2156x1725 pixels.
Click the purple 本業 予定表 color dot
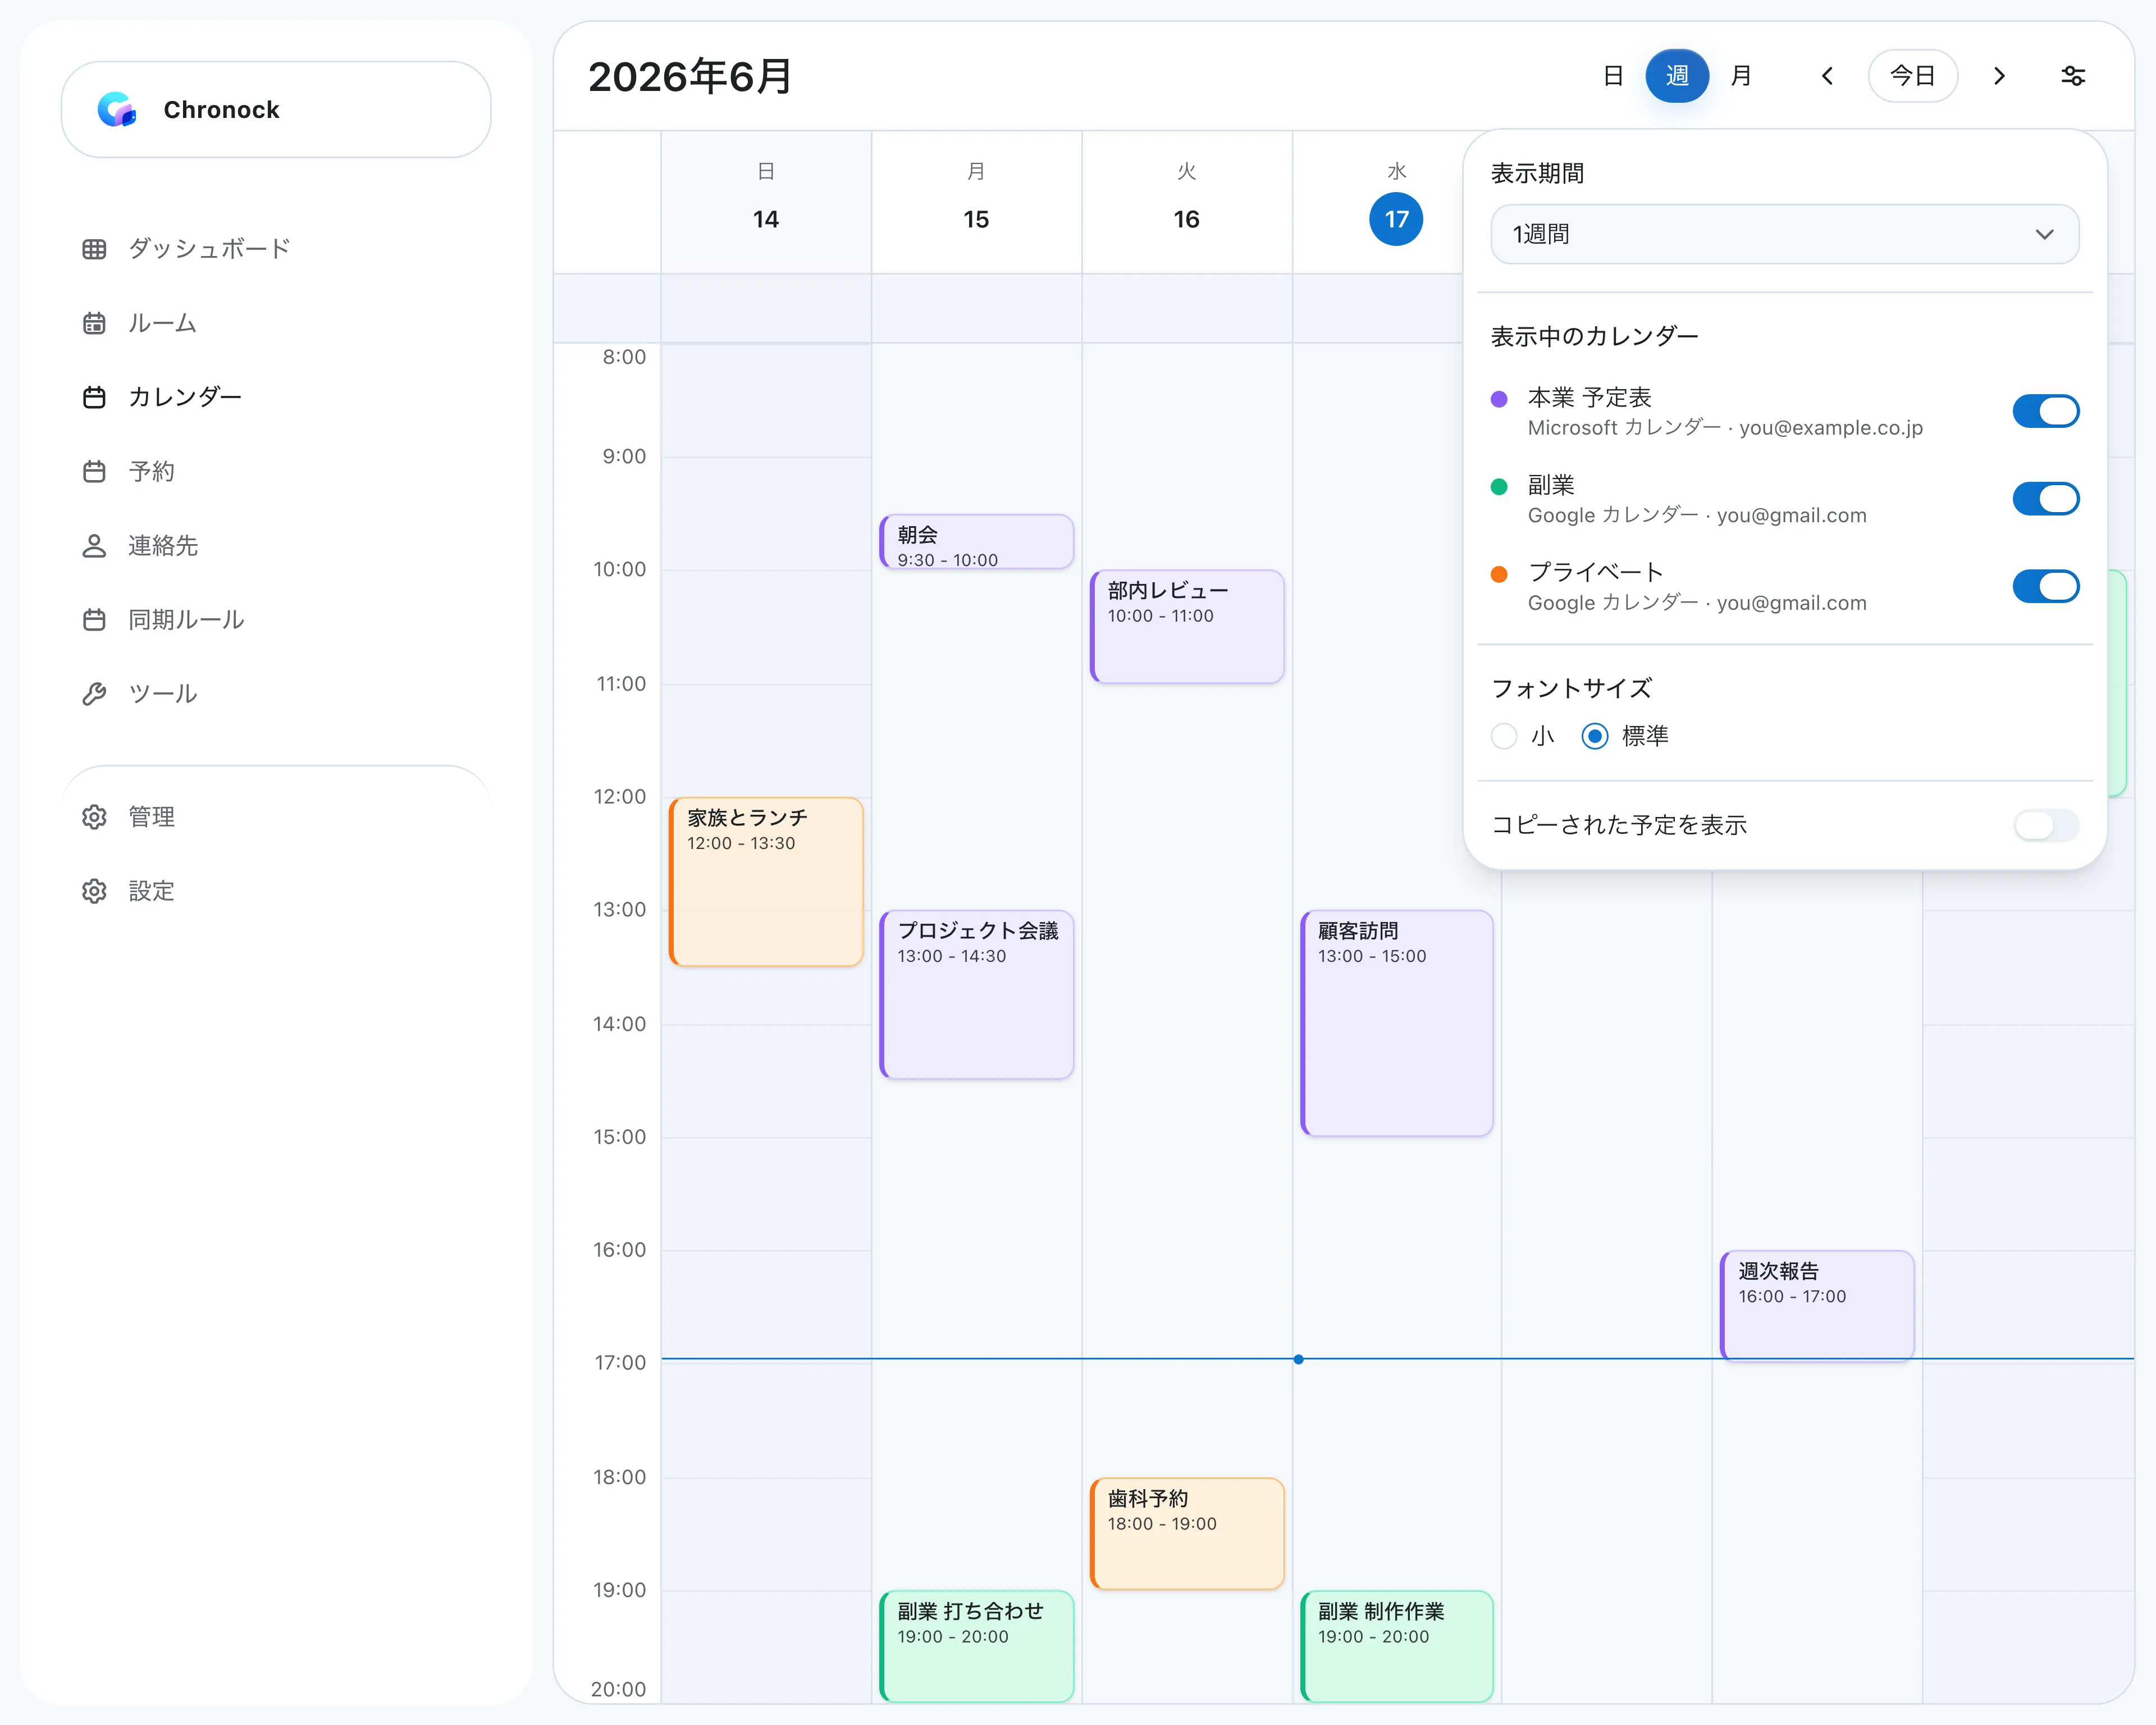(x=1499, y=400)
